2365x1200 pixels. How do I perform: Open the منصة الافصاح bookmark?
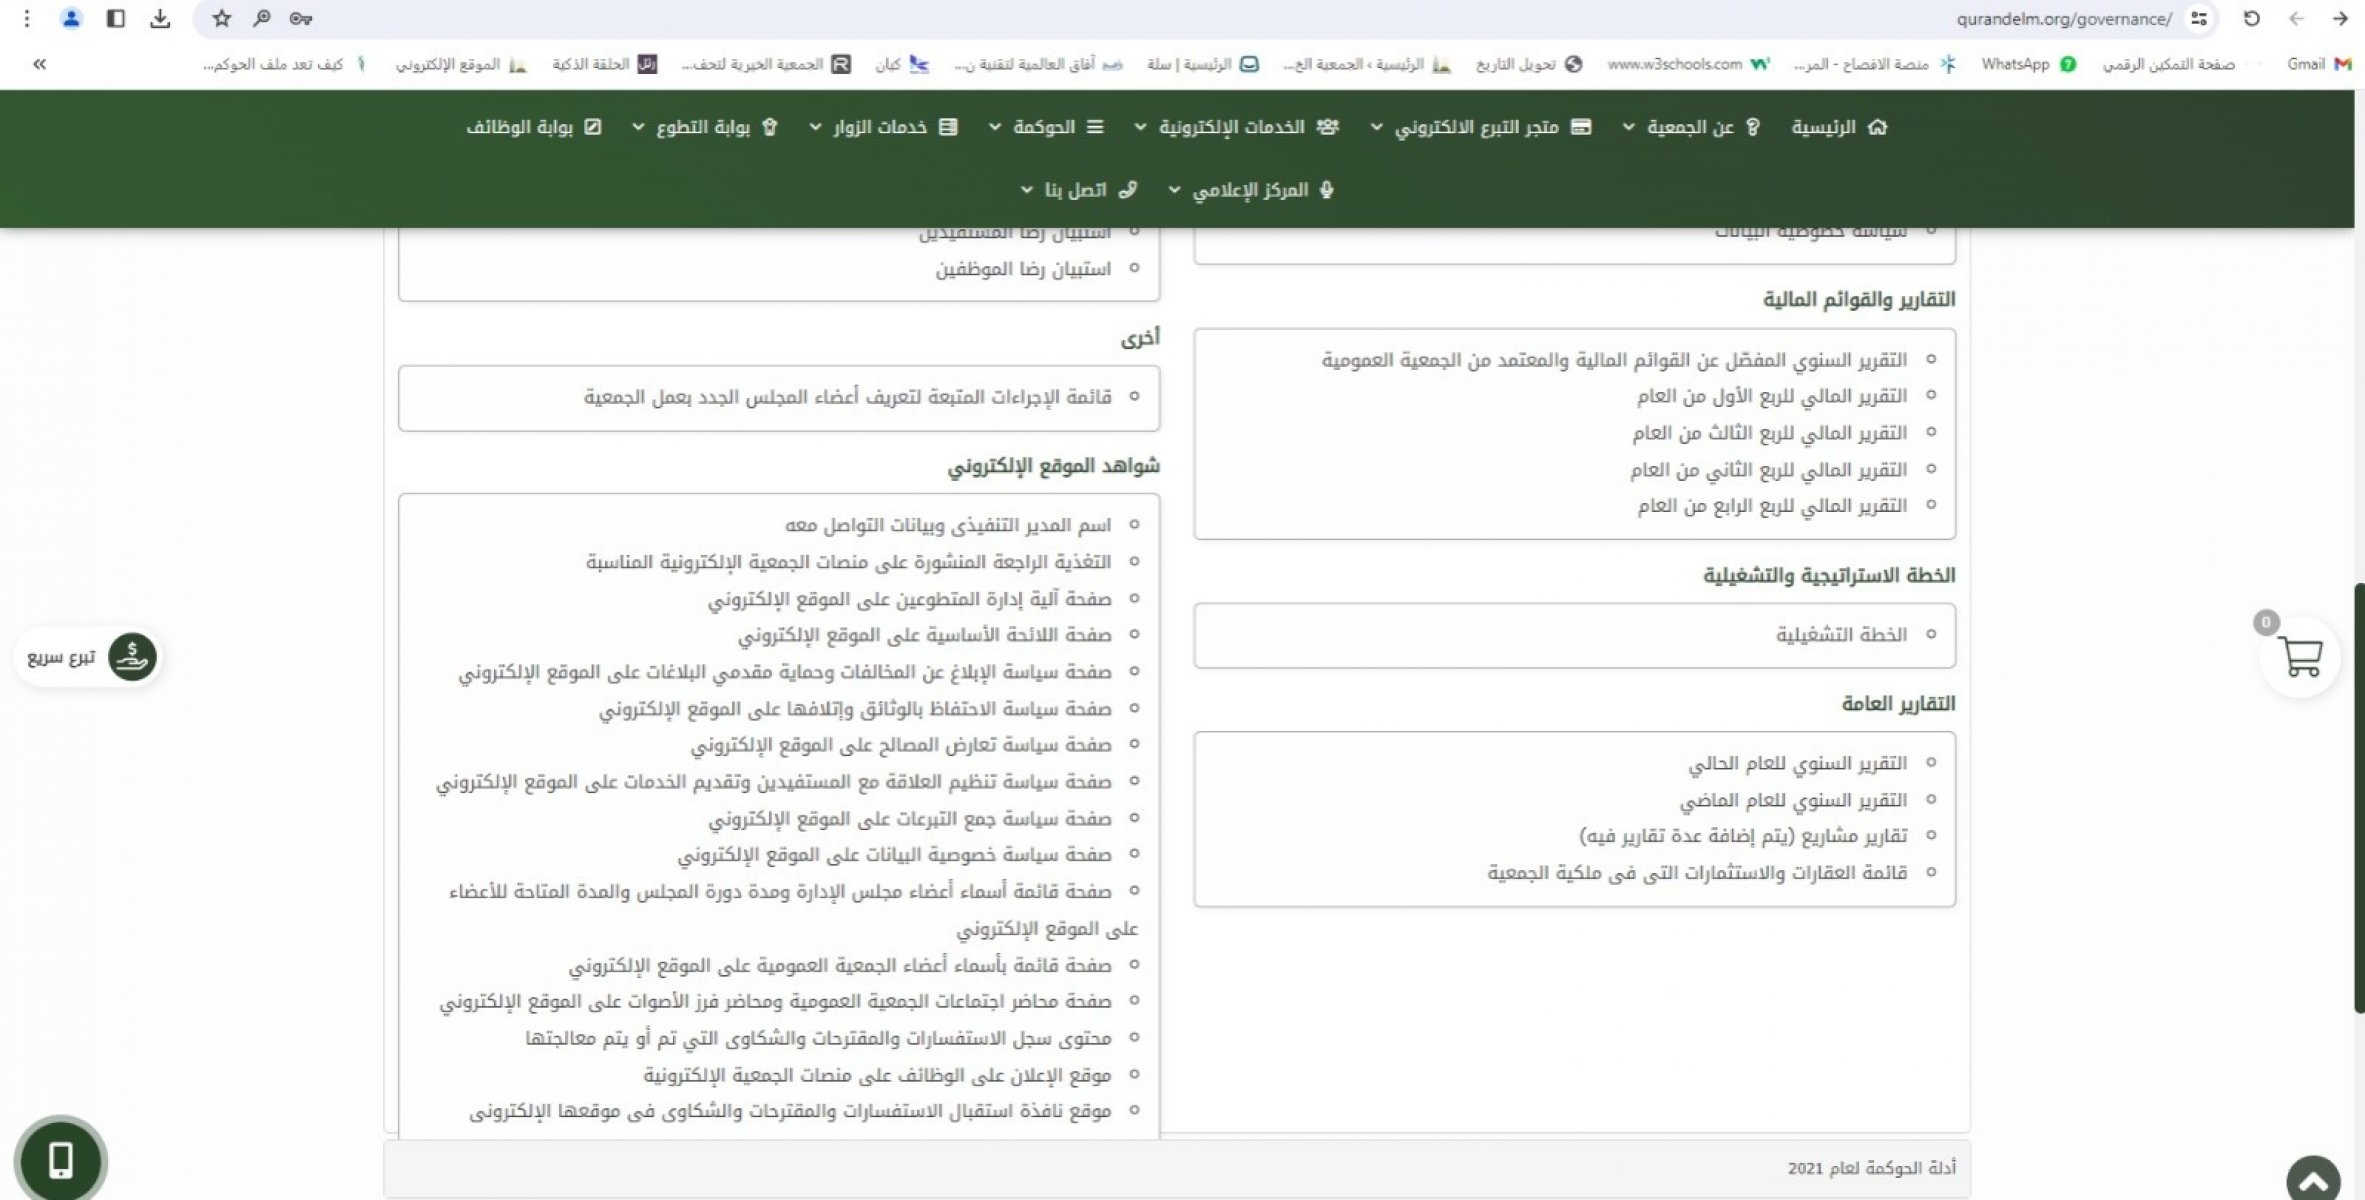(1875, 64)
